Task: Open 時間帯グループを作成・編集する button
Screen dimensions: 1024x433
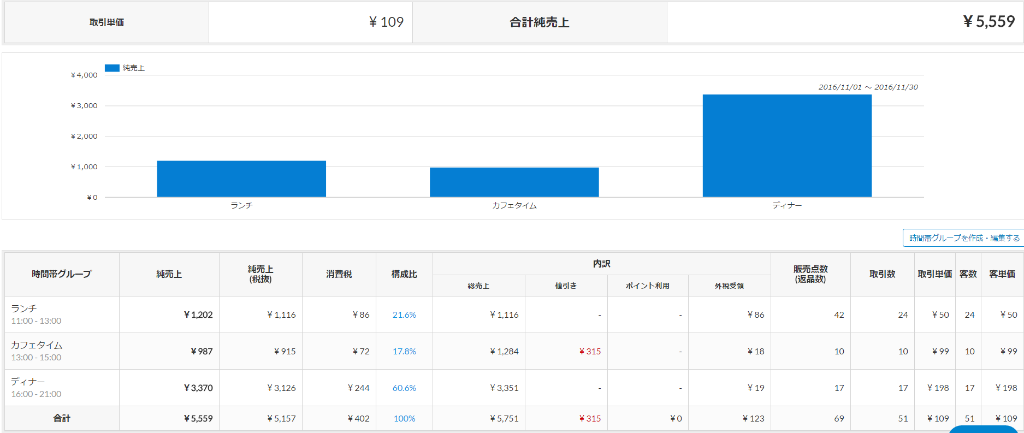Action: point(963,238)
